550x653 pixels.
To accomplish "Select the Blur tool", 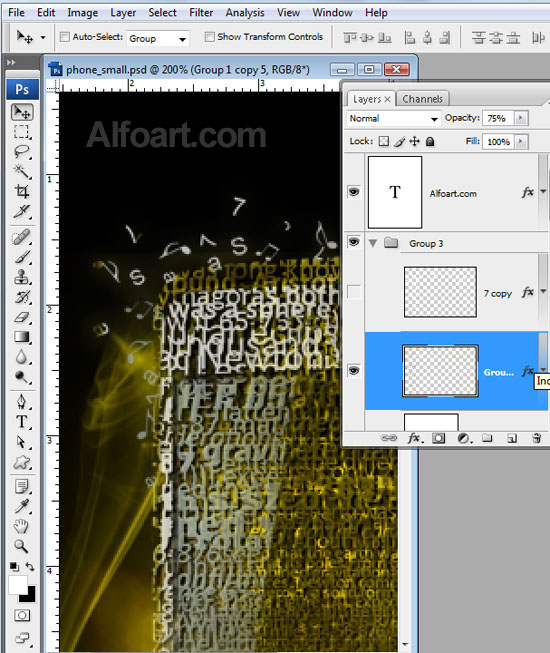I will tap(21, 357).
